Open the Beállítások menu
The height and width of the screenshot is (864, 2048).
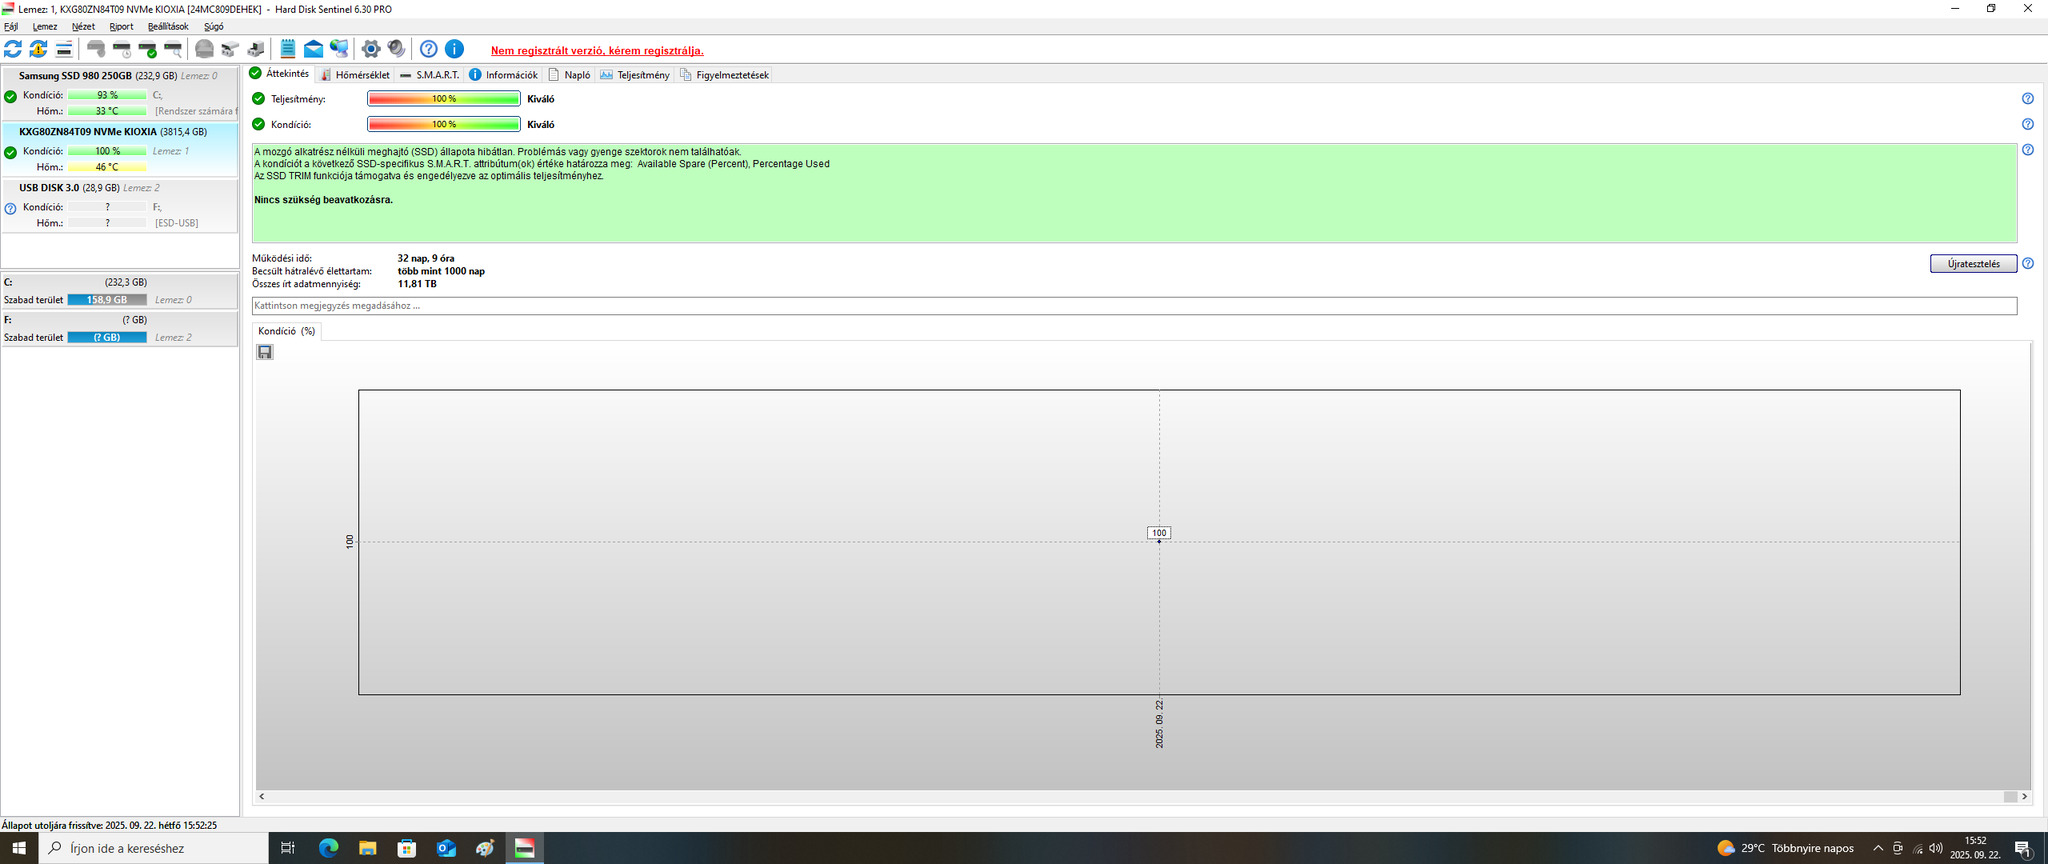pos(168,27)
